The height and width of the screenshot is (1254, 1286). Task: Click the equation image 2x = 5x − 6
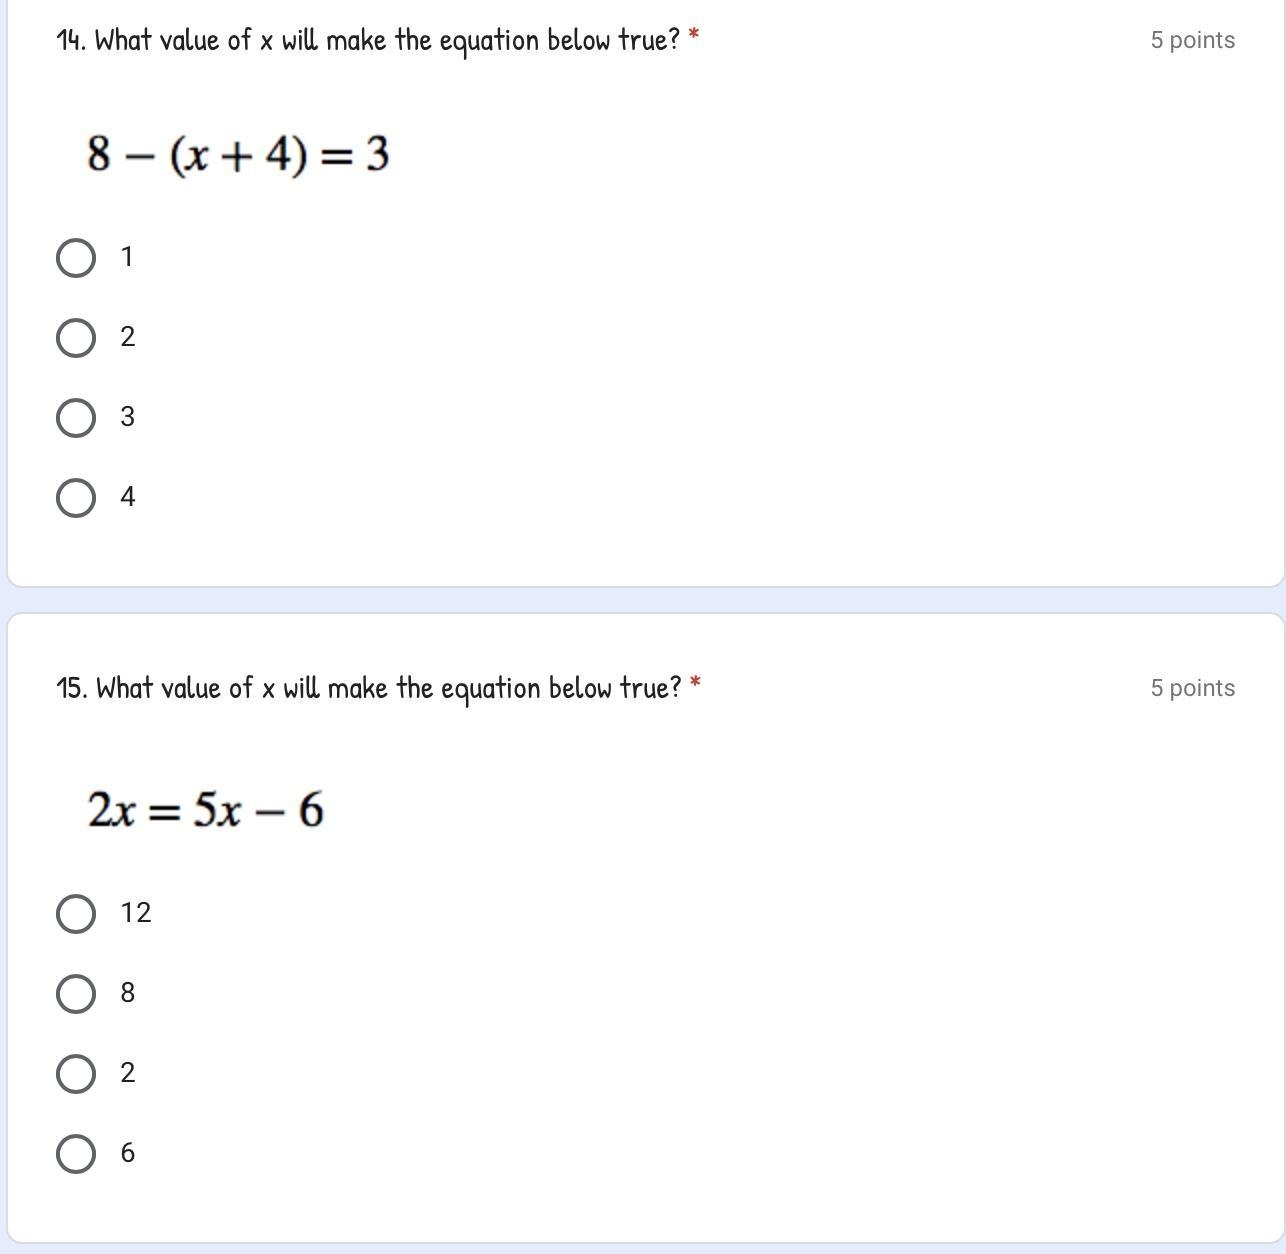pos(206,810)
